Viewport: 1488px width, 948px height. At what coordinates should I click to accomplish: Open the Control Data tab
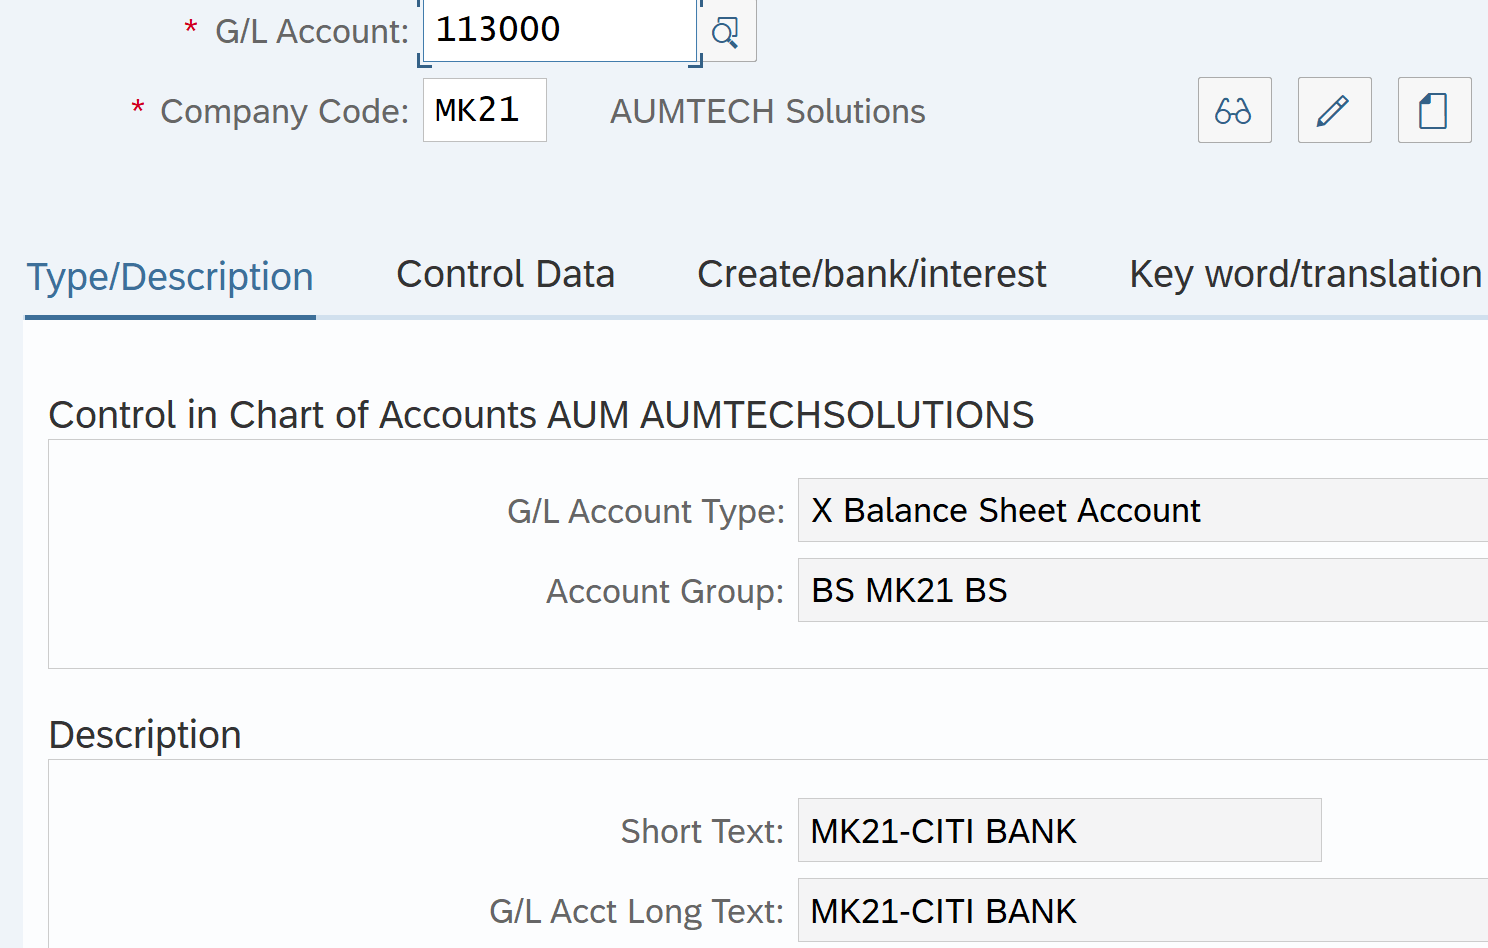coord(506,274)
